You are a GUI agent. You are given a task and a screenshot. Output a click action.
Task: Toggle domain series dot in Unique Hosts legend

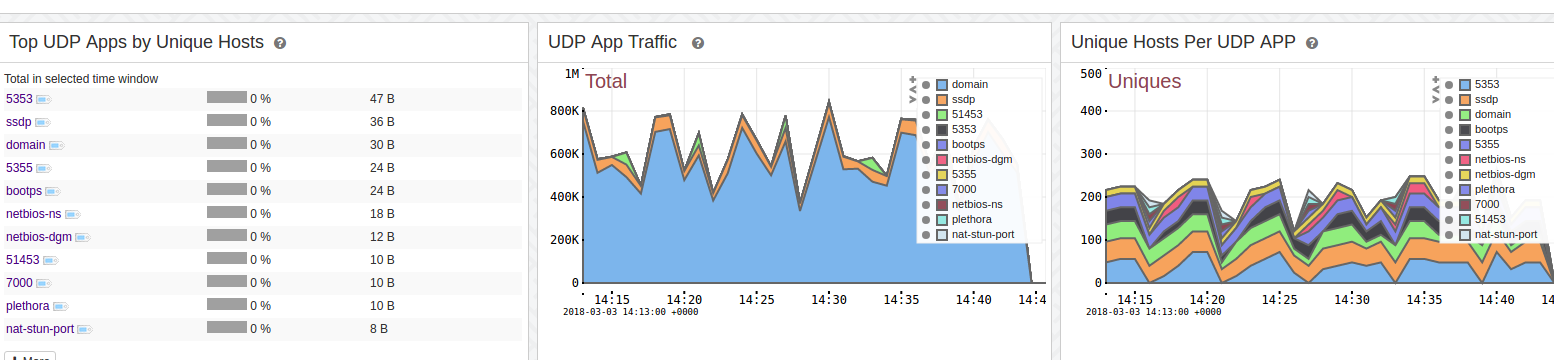point(1449,115)
